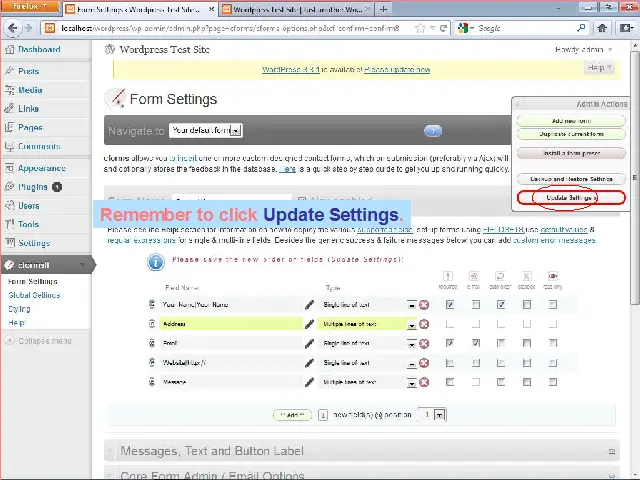
Task: Click the Update Settings button
Action: pyautogui.click(x=571, y=198)
